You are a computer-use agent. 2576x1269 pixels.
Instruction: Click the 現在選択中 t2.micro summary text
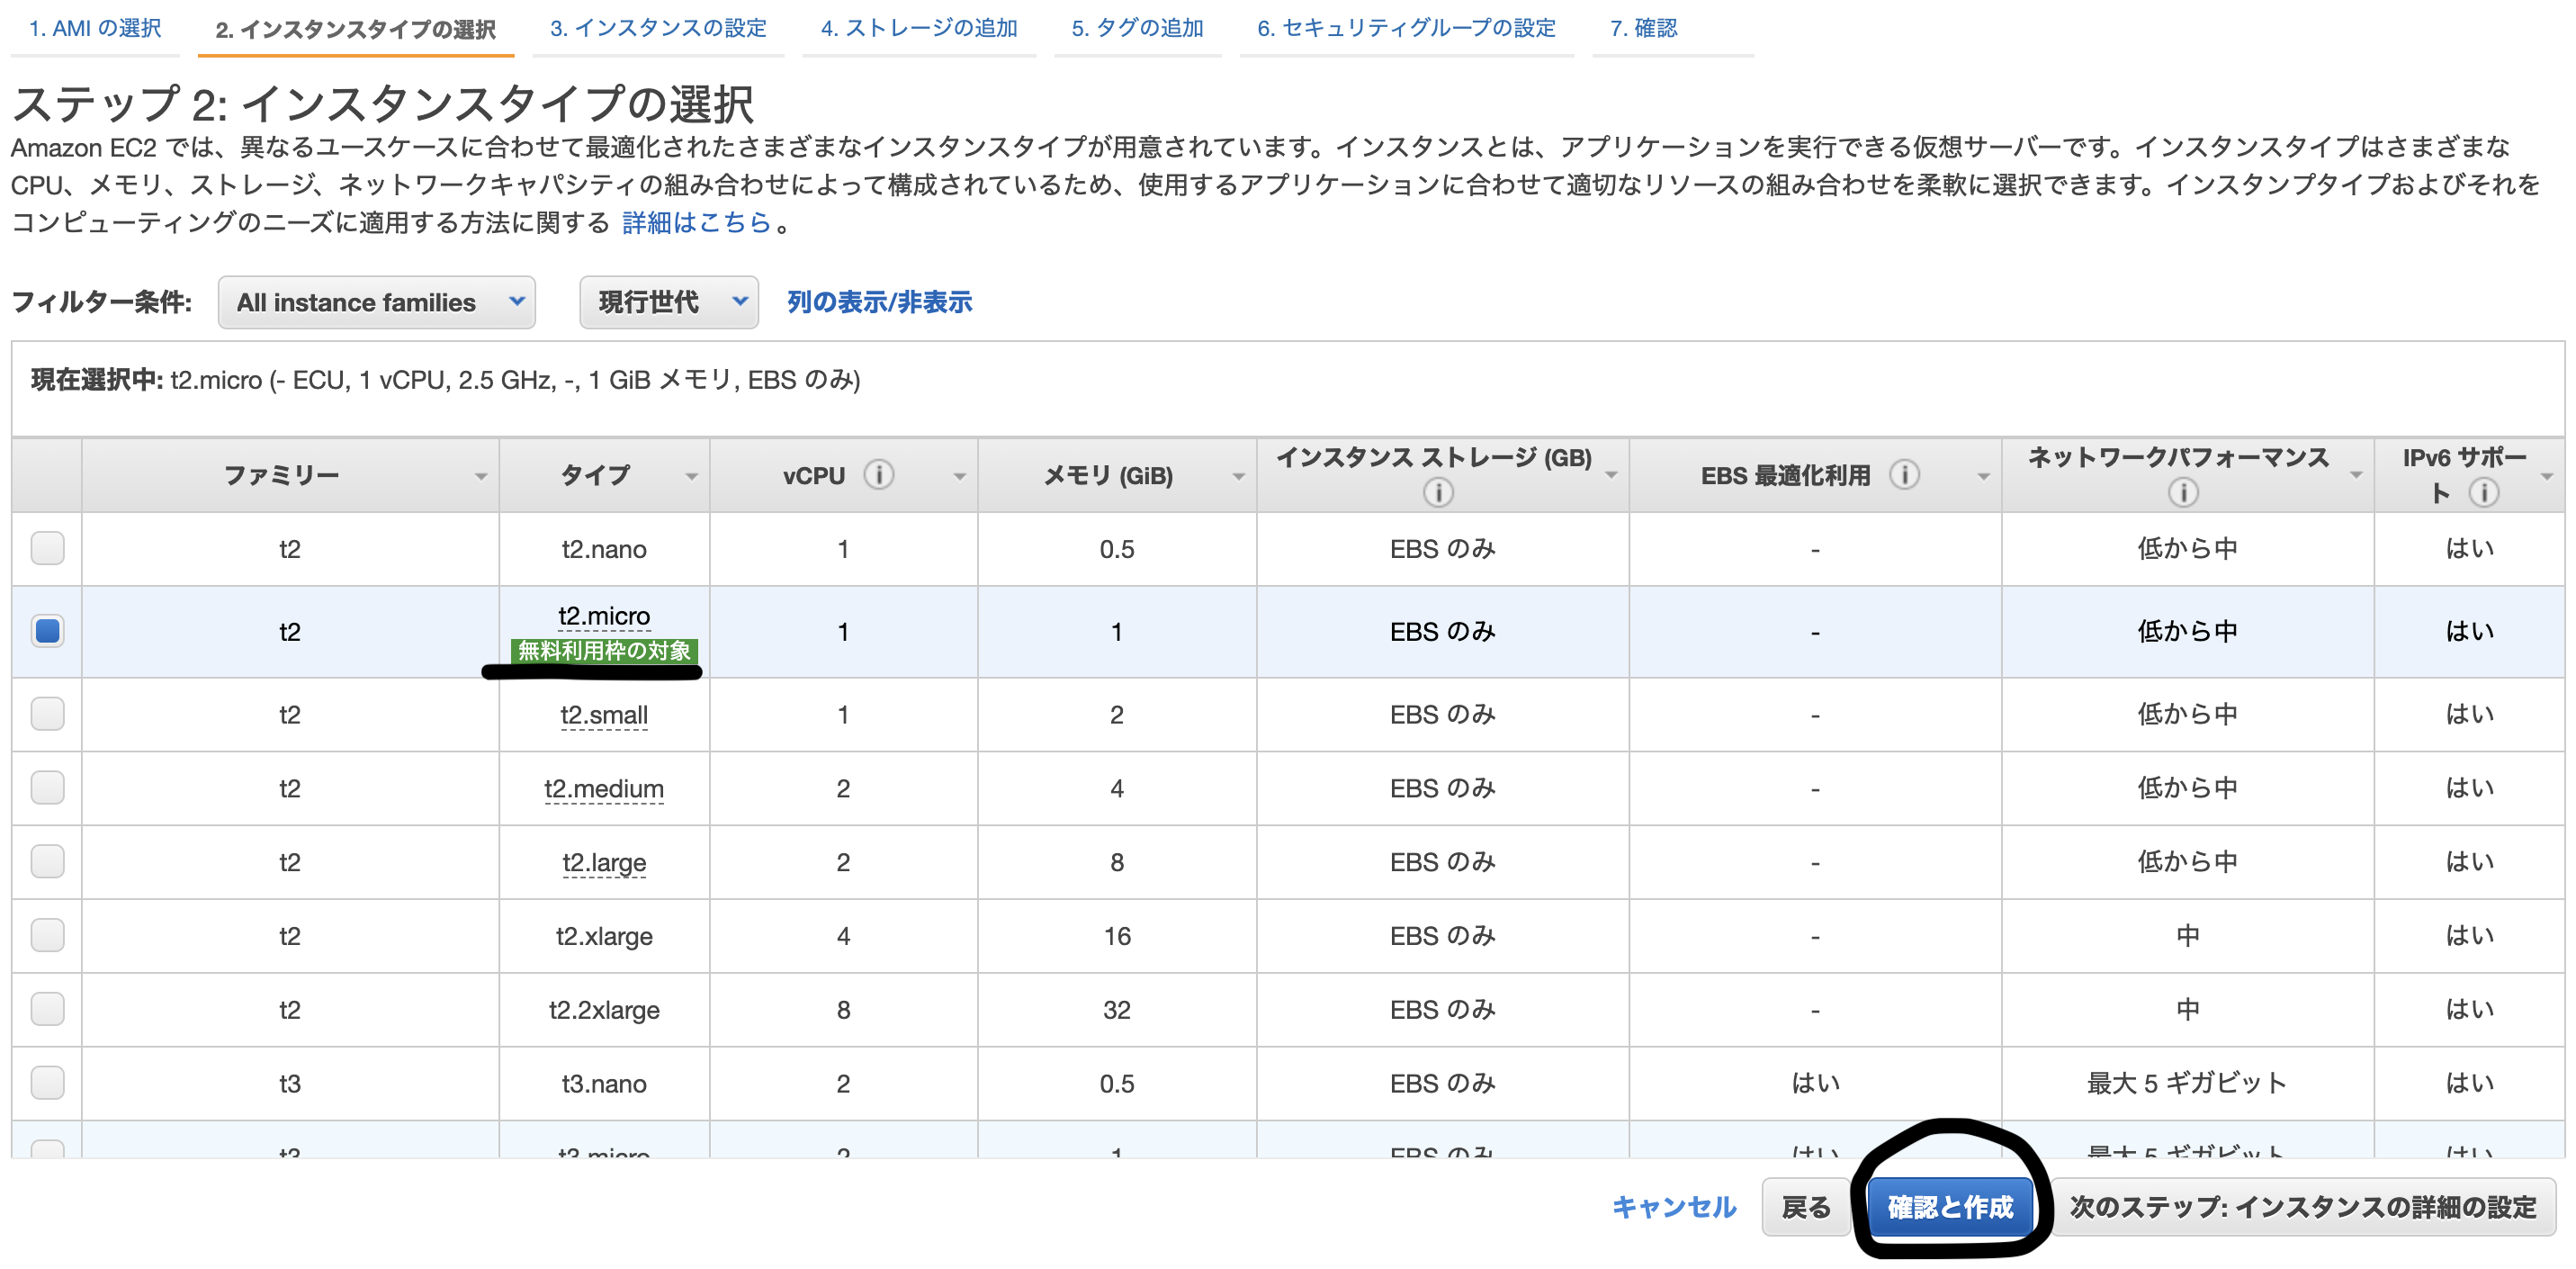446,380
